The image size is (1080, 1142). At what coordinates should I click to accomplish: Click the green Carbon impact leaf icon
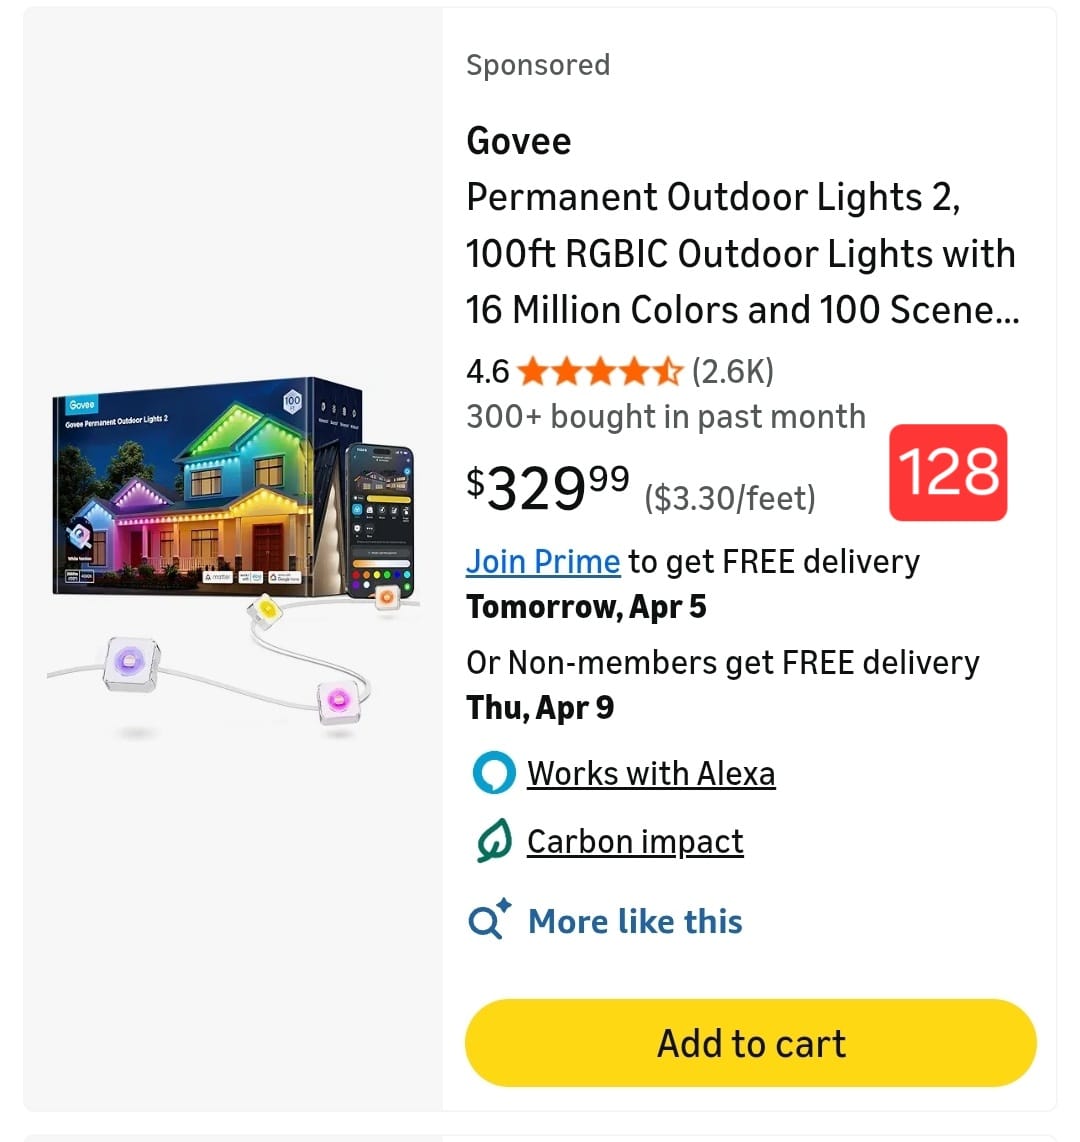[x=493, y=842]
